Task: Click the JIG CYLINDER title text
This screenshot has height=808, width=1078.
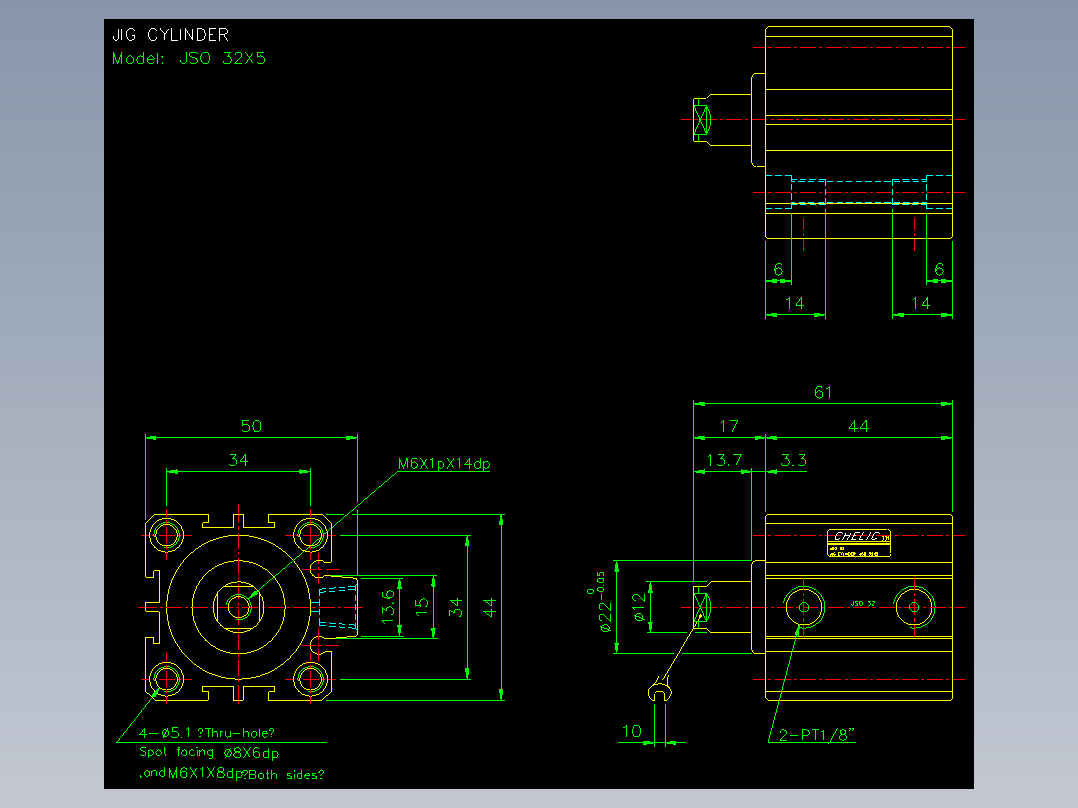Action: point(170,35)
